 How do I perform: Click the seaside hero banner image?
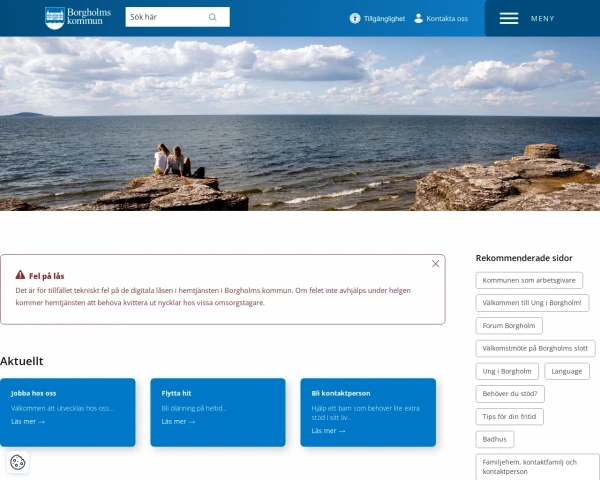pos(300,124)
